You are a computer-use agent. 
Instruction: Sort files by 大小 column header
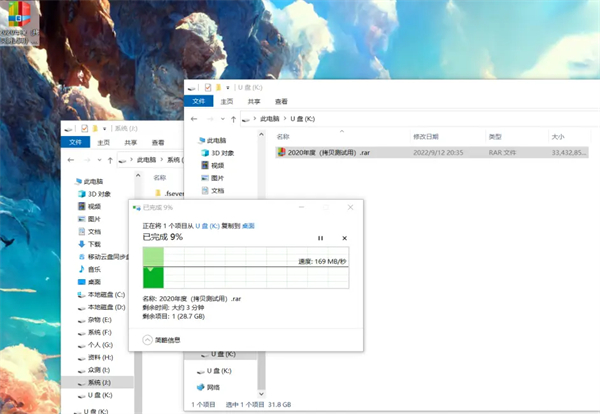[558, 136]
